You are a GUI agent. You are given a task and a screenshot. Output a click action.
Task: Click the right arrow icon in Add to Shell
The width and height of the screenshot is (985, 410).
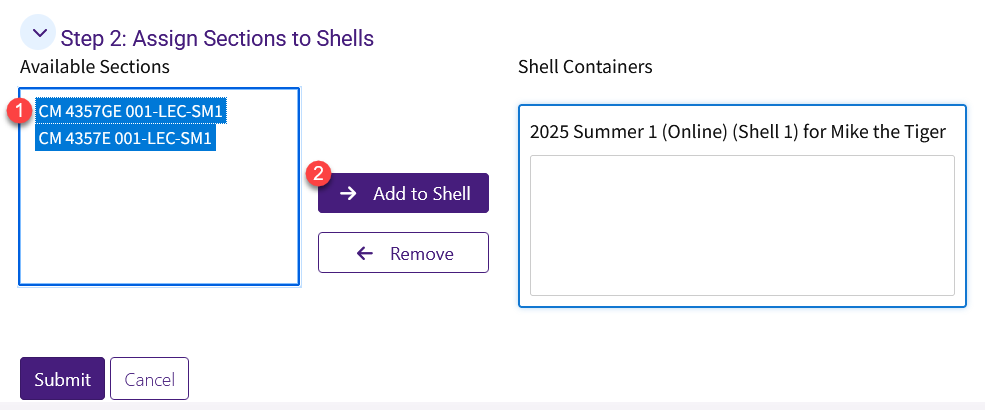pos(348,194)
